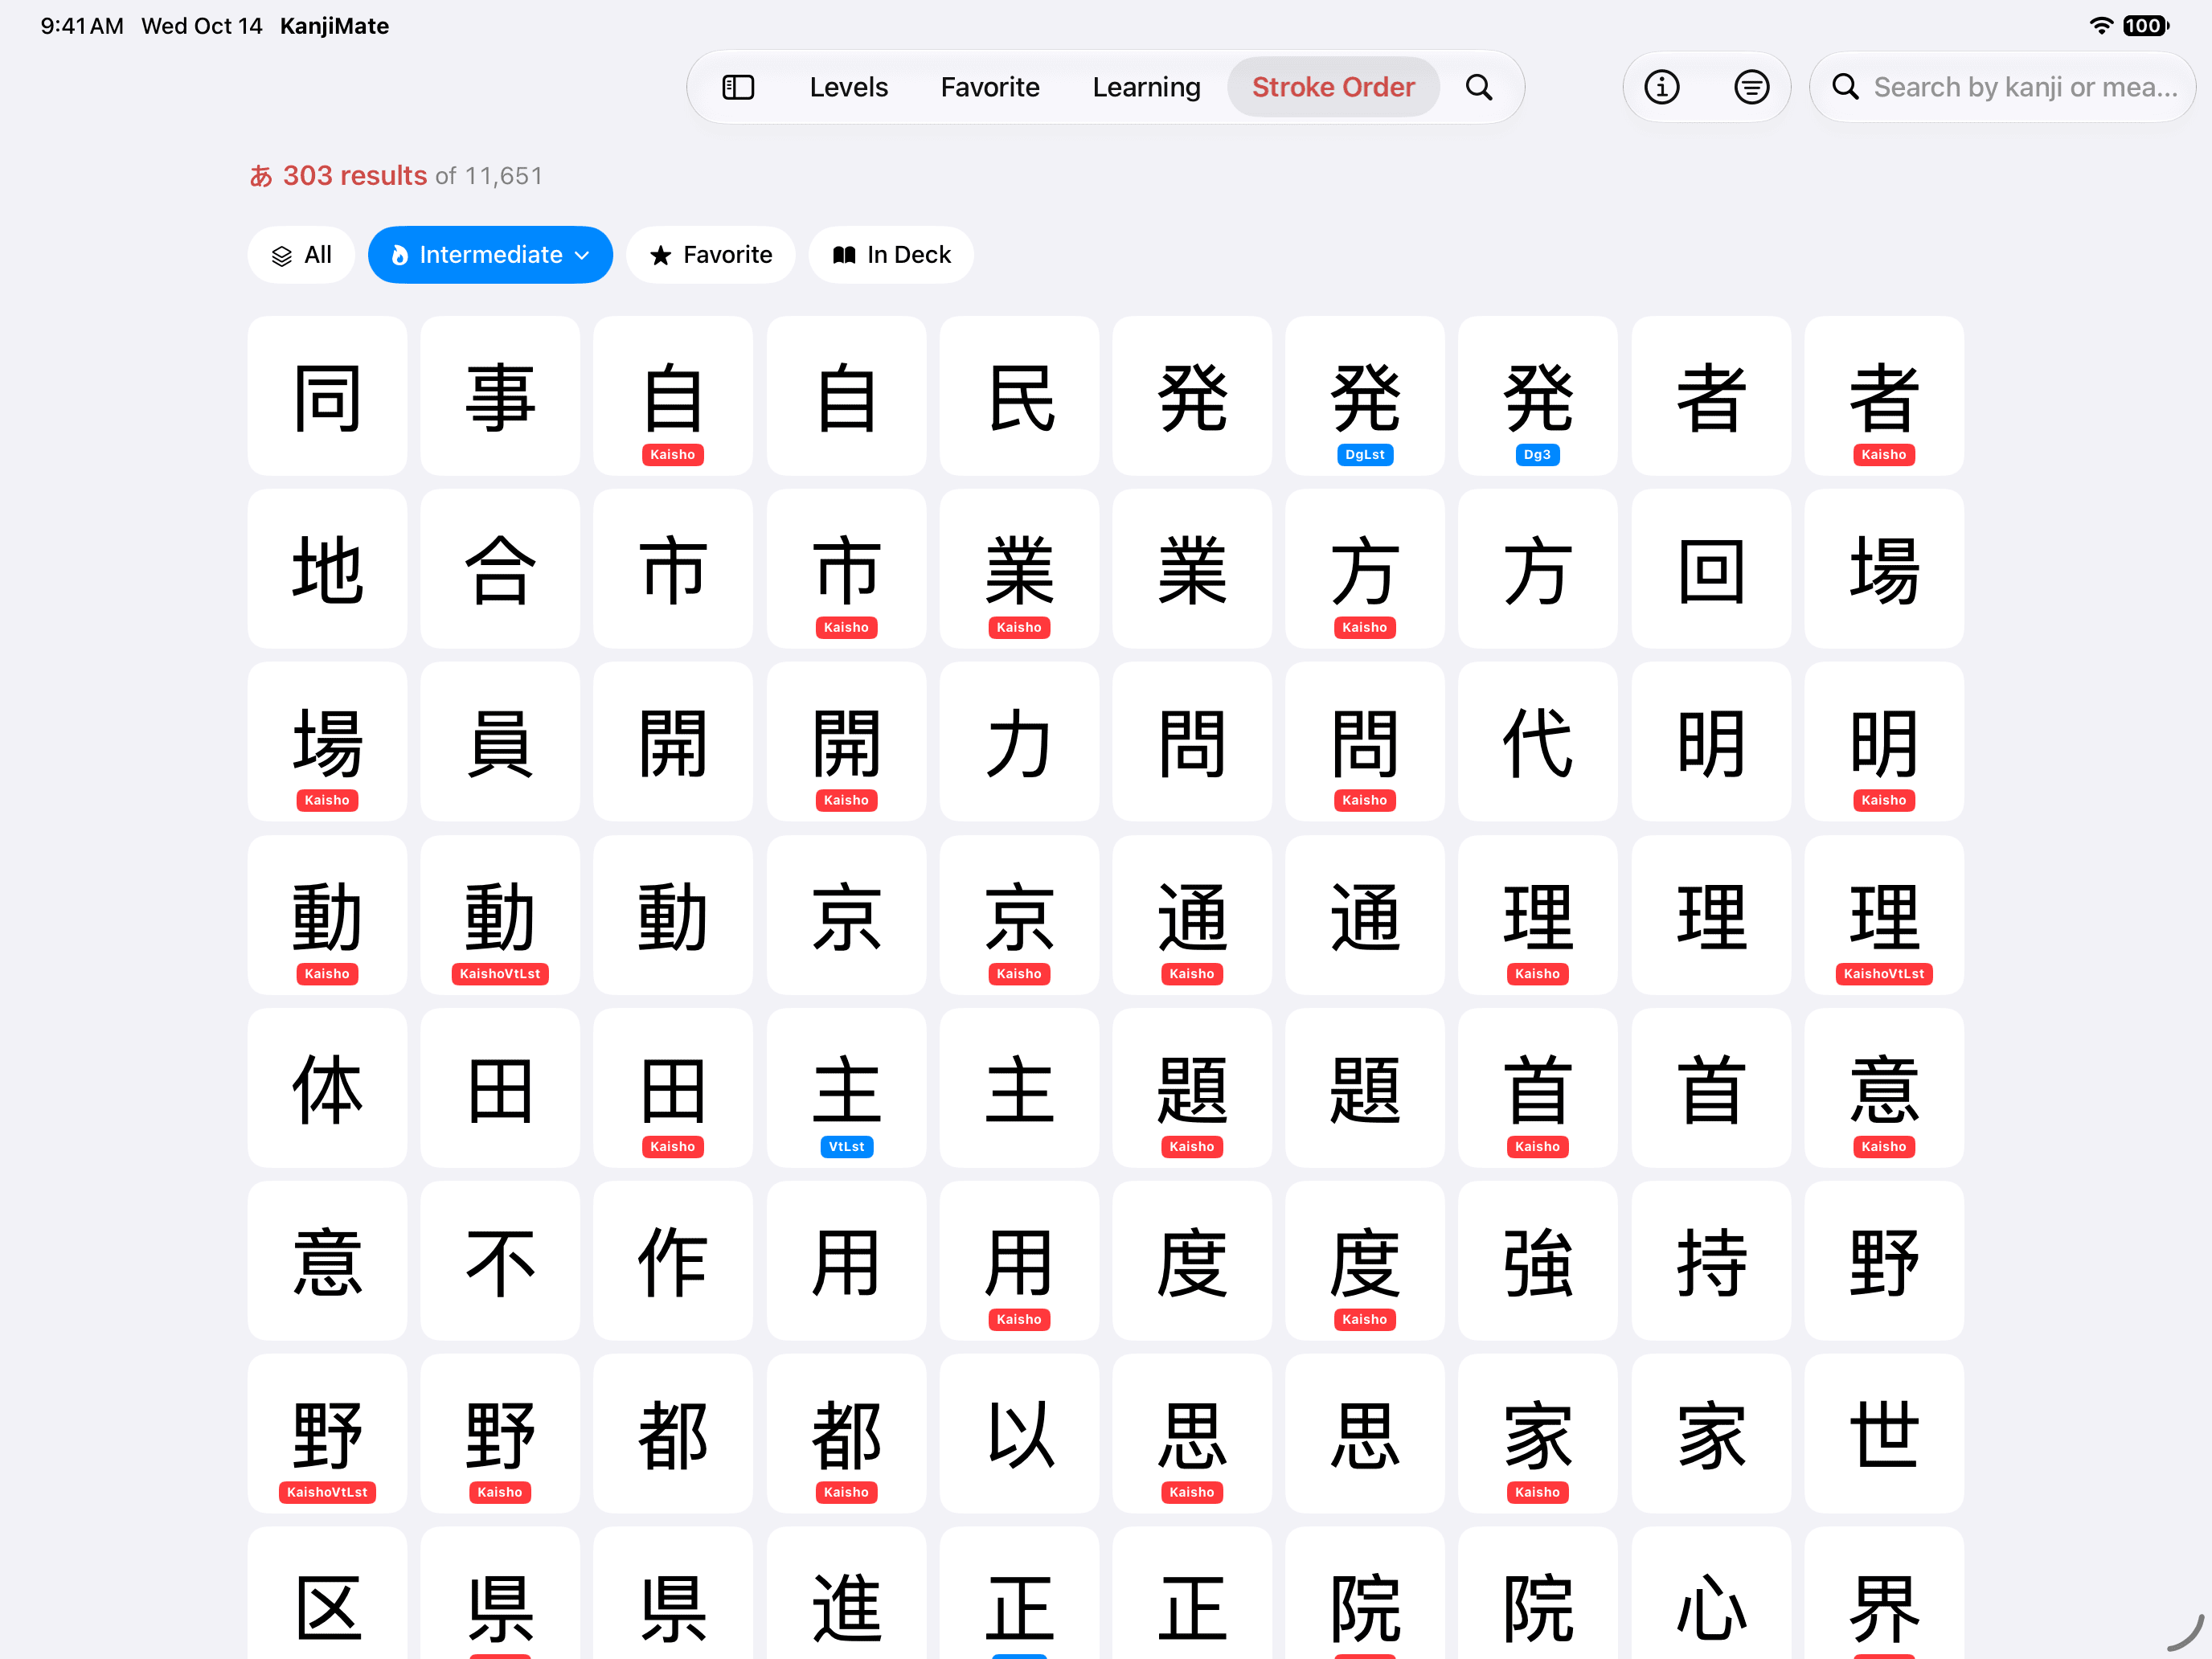The image size is (2212, 1659).
Task: Toggle the Favorite star filter chip
Action: 711,255
